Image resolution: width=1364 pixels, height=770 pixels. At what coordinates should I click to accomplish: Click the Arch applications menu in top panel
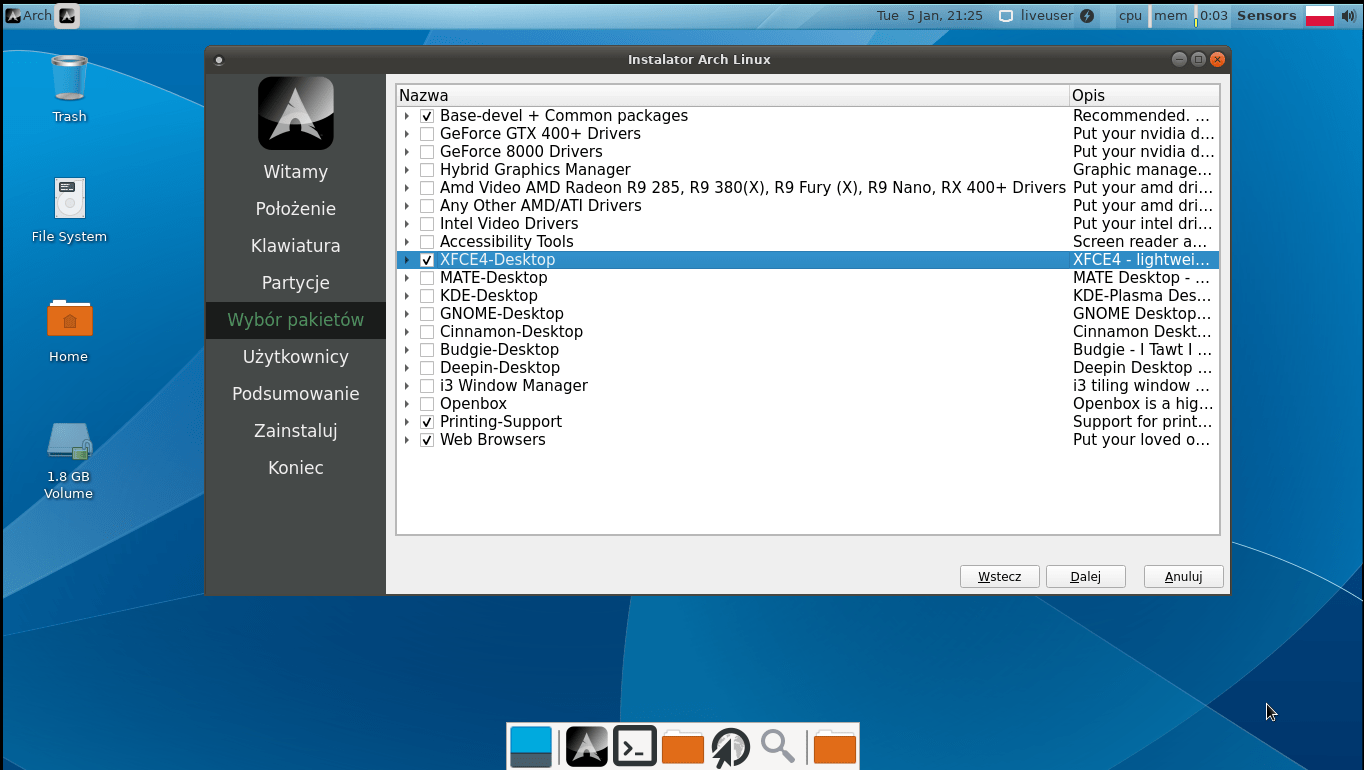pos(28,16)
